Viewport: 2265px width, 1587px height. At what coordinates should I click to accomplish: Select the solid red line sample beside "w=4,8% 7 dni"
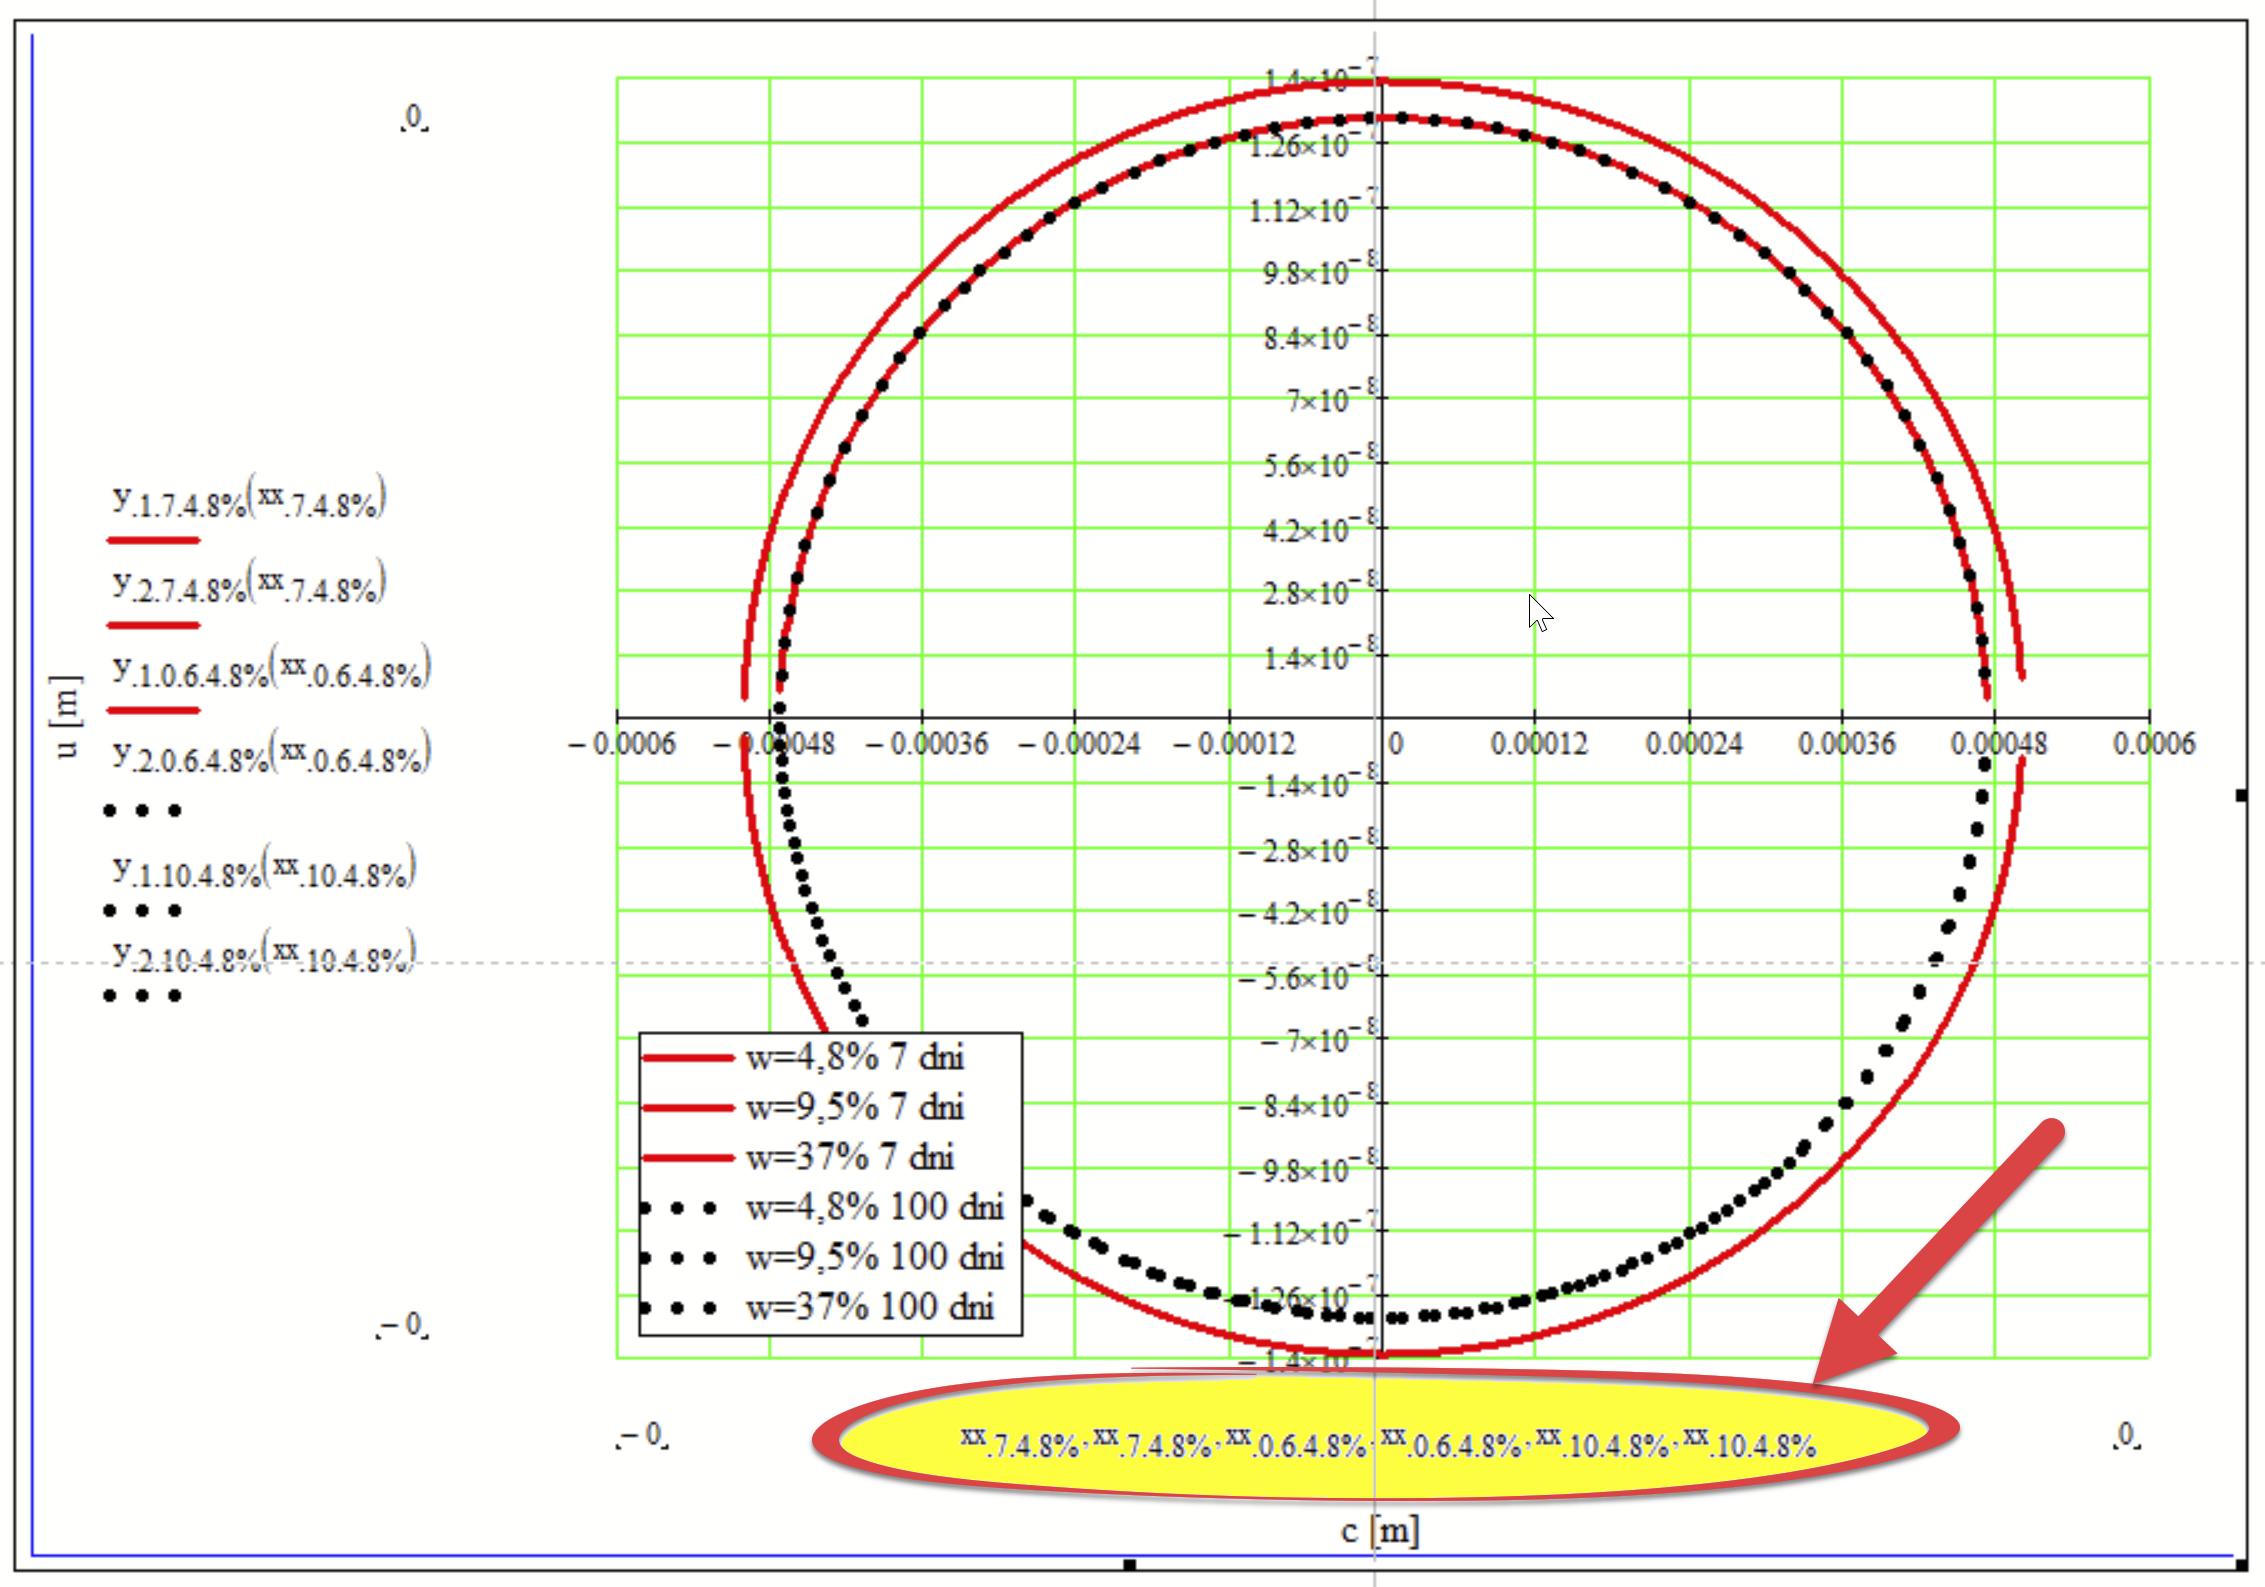coord(693,1056)
